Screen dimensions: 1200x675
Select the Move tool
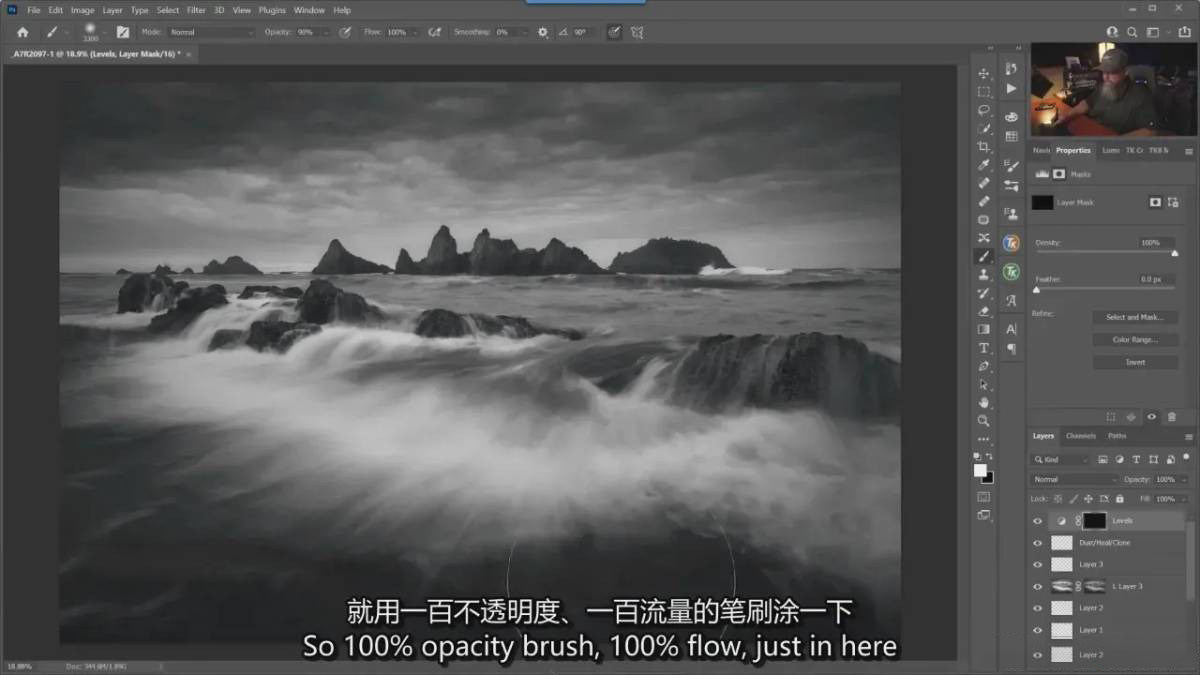[984, 73]
